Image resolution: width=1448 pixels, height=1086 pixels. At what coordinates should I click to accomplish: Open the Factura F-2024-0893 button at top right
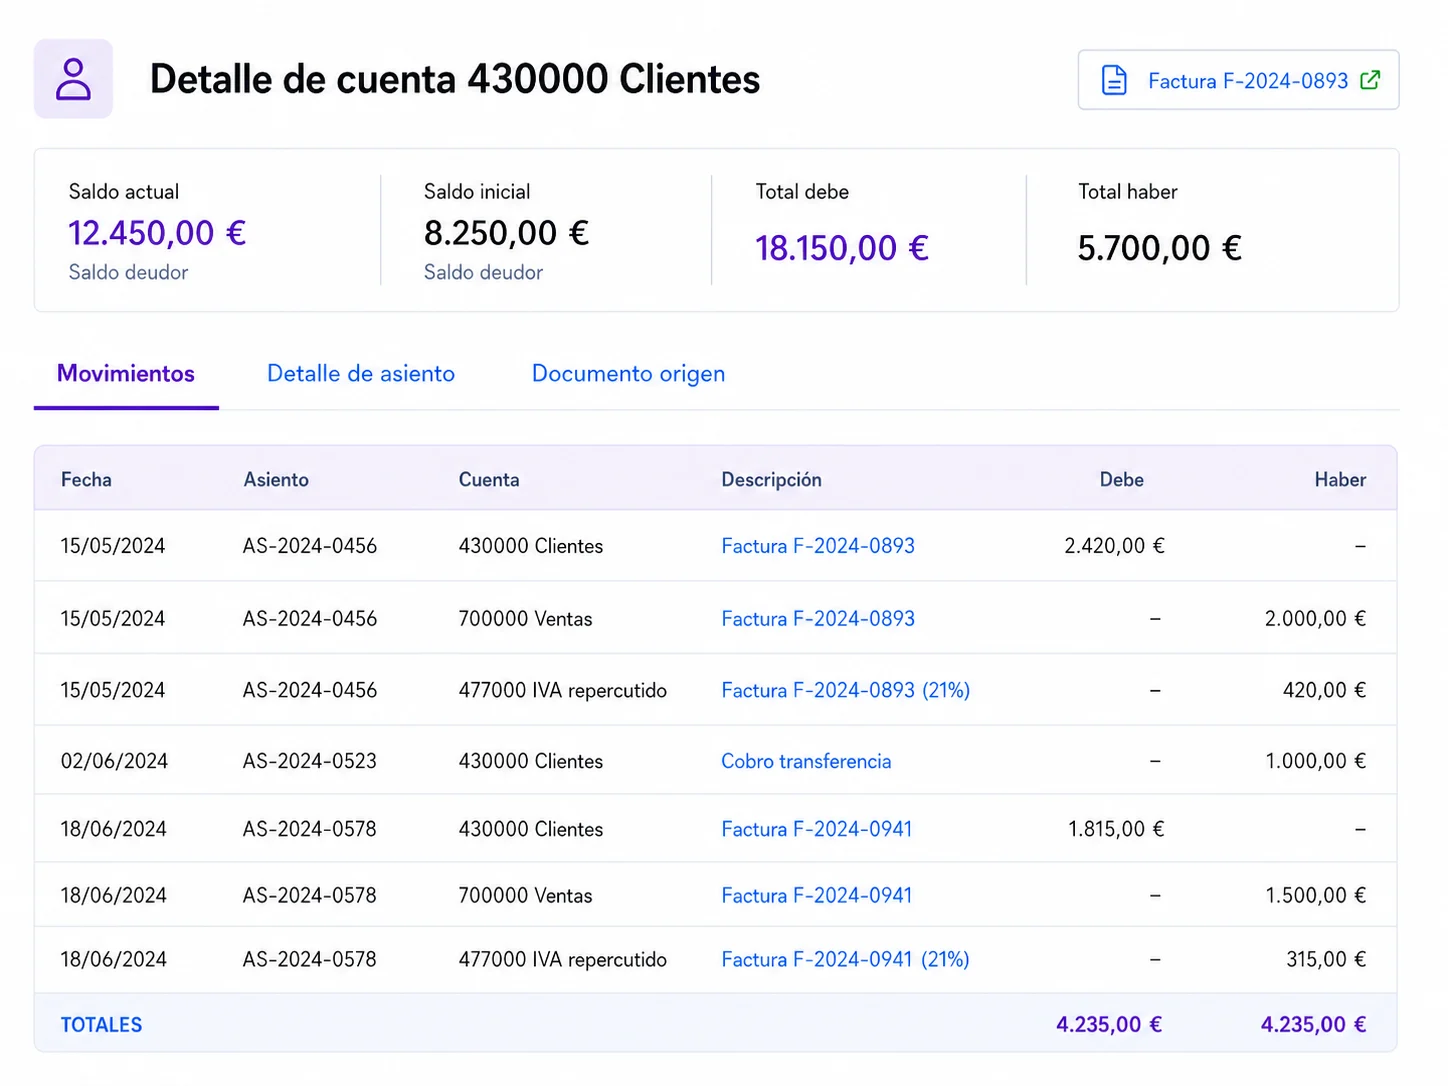coord(1238,80)
